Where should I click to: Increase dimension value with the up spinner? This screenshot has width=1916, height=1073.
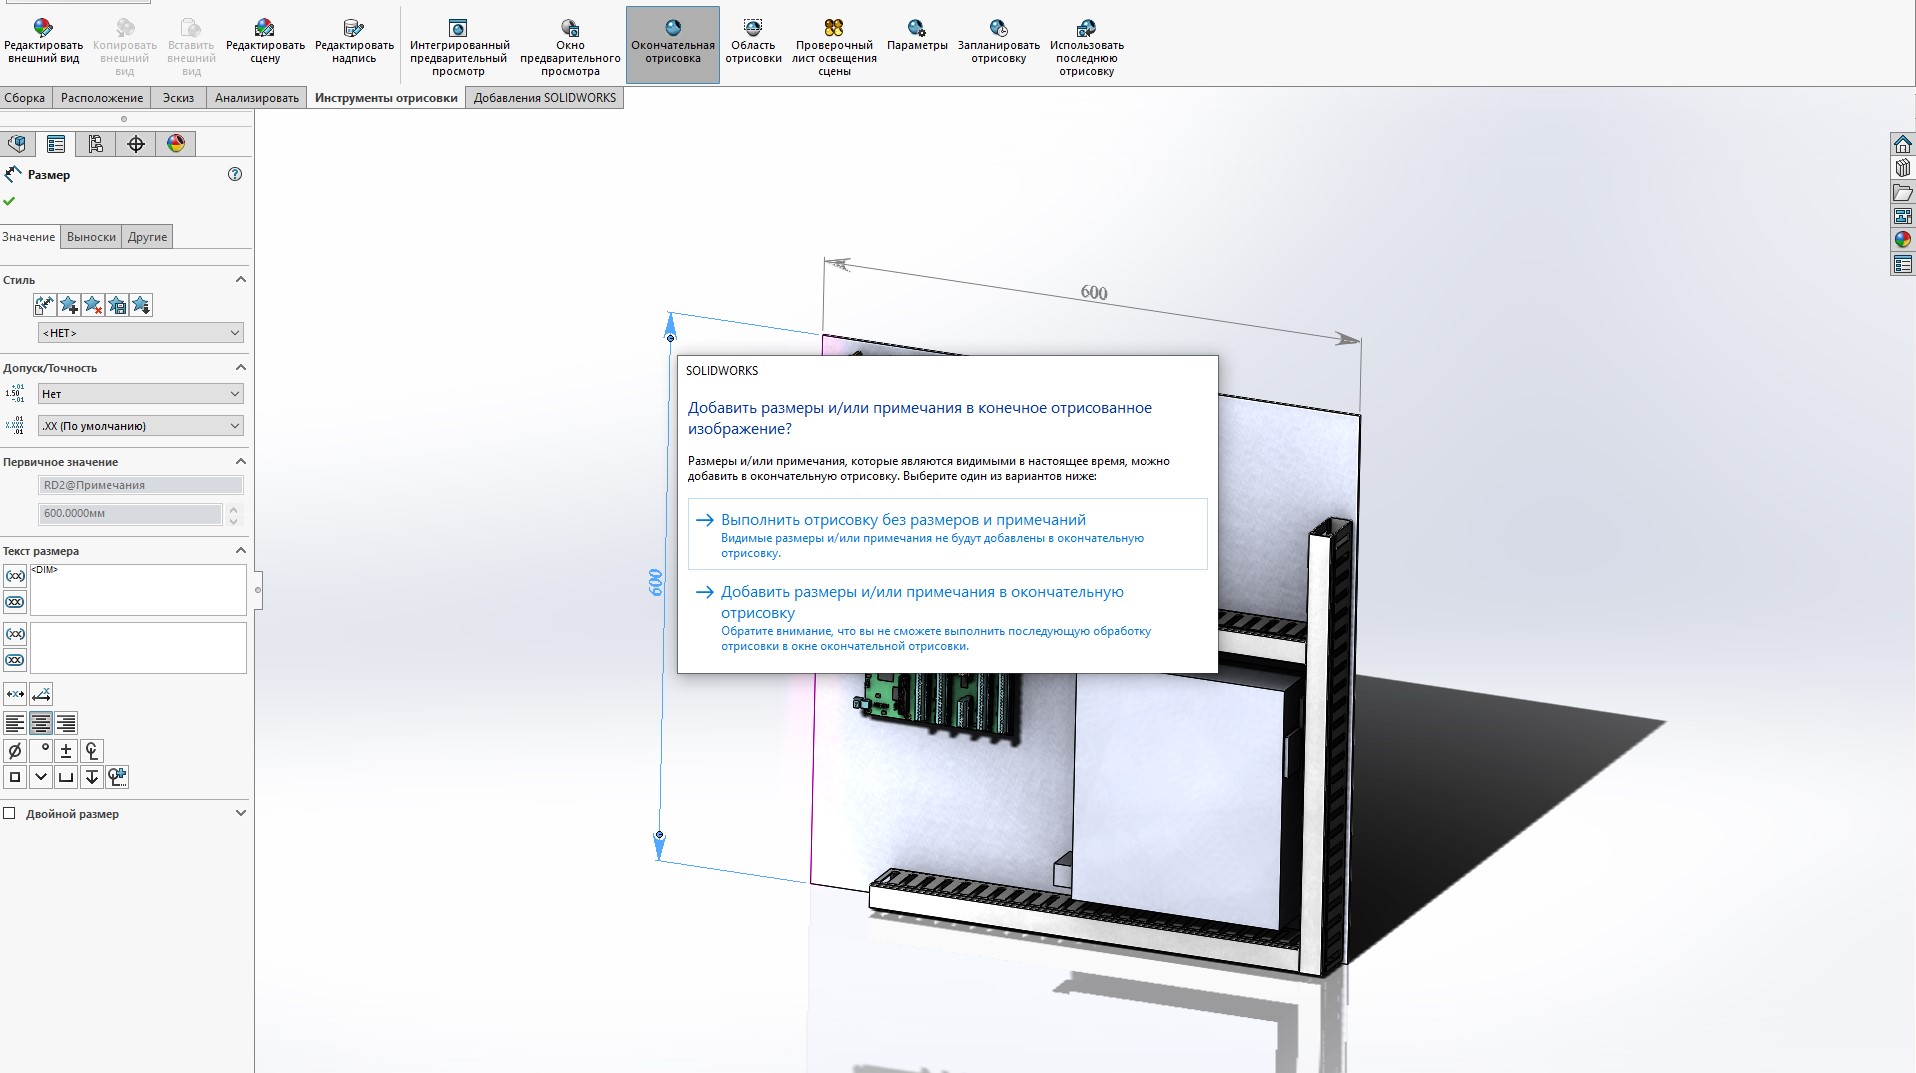(234, 508)
